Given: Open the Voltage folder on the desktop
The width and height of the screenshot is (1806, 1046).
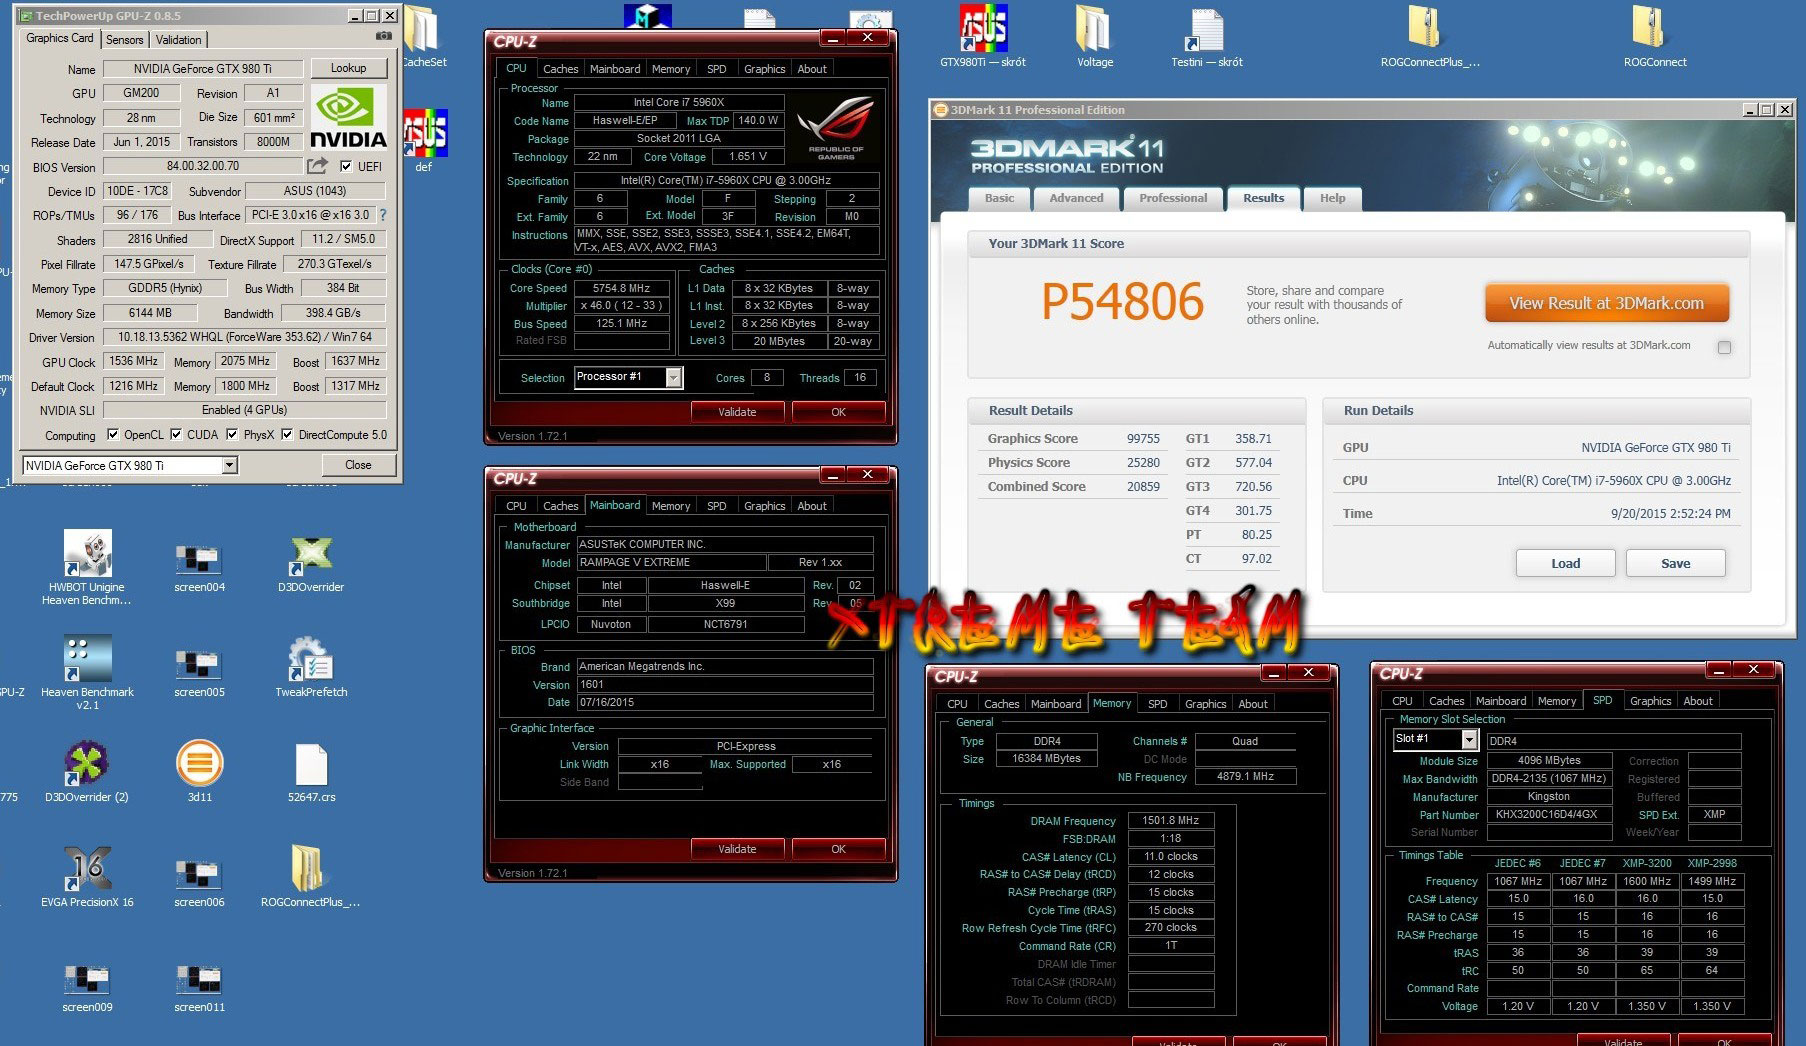Looking at the screenshot, I should pyautogui.click(x=1094, y=32).
